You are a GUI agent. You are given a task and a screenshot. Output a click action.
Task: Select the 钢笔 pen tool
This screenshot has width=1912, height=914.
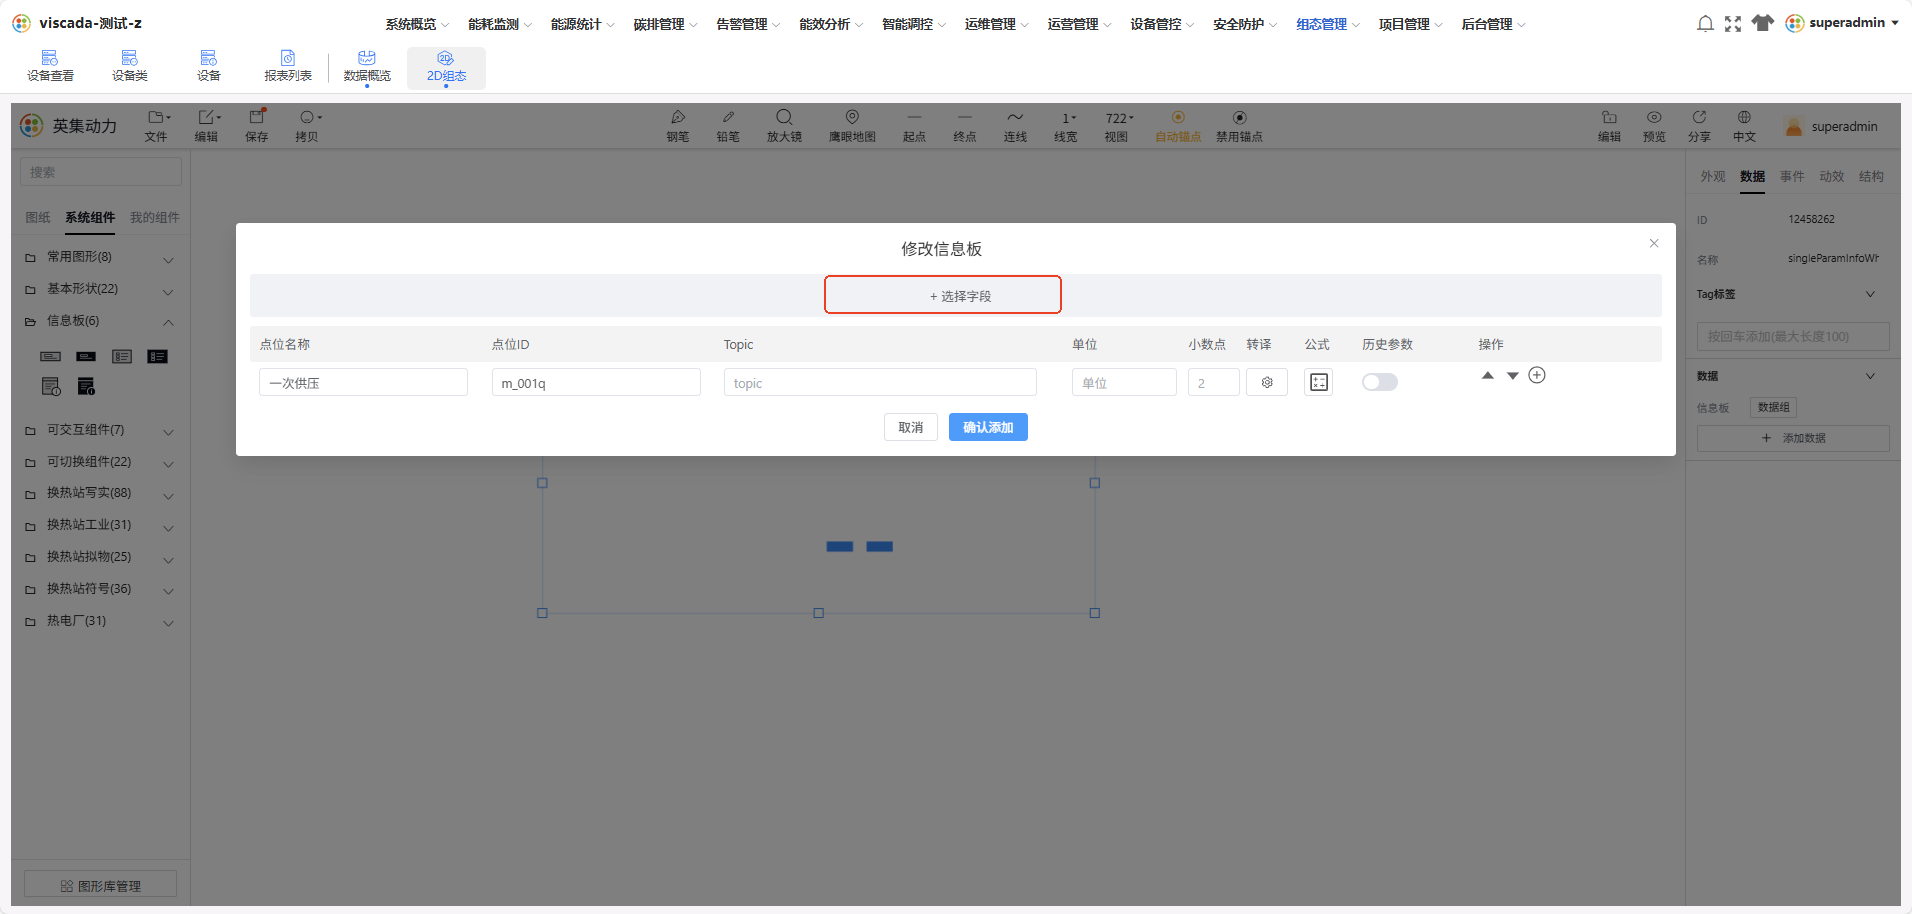tap(678, 126)
